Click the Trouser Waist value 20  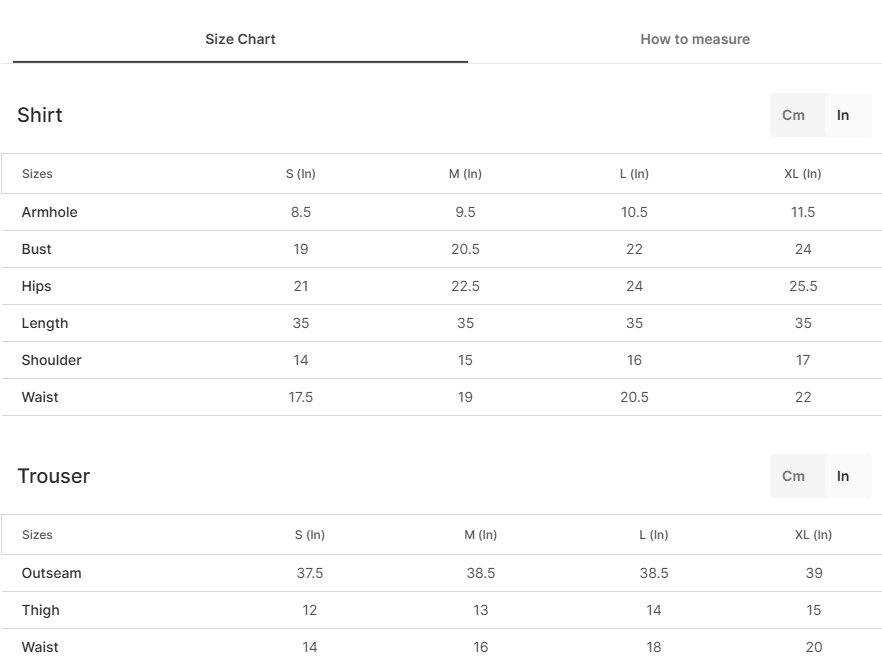(x=814, y=647)
